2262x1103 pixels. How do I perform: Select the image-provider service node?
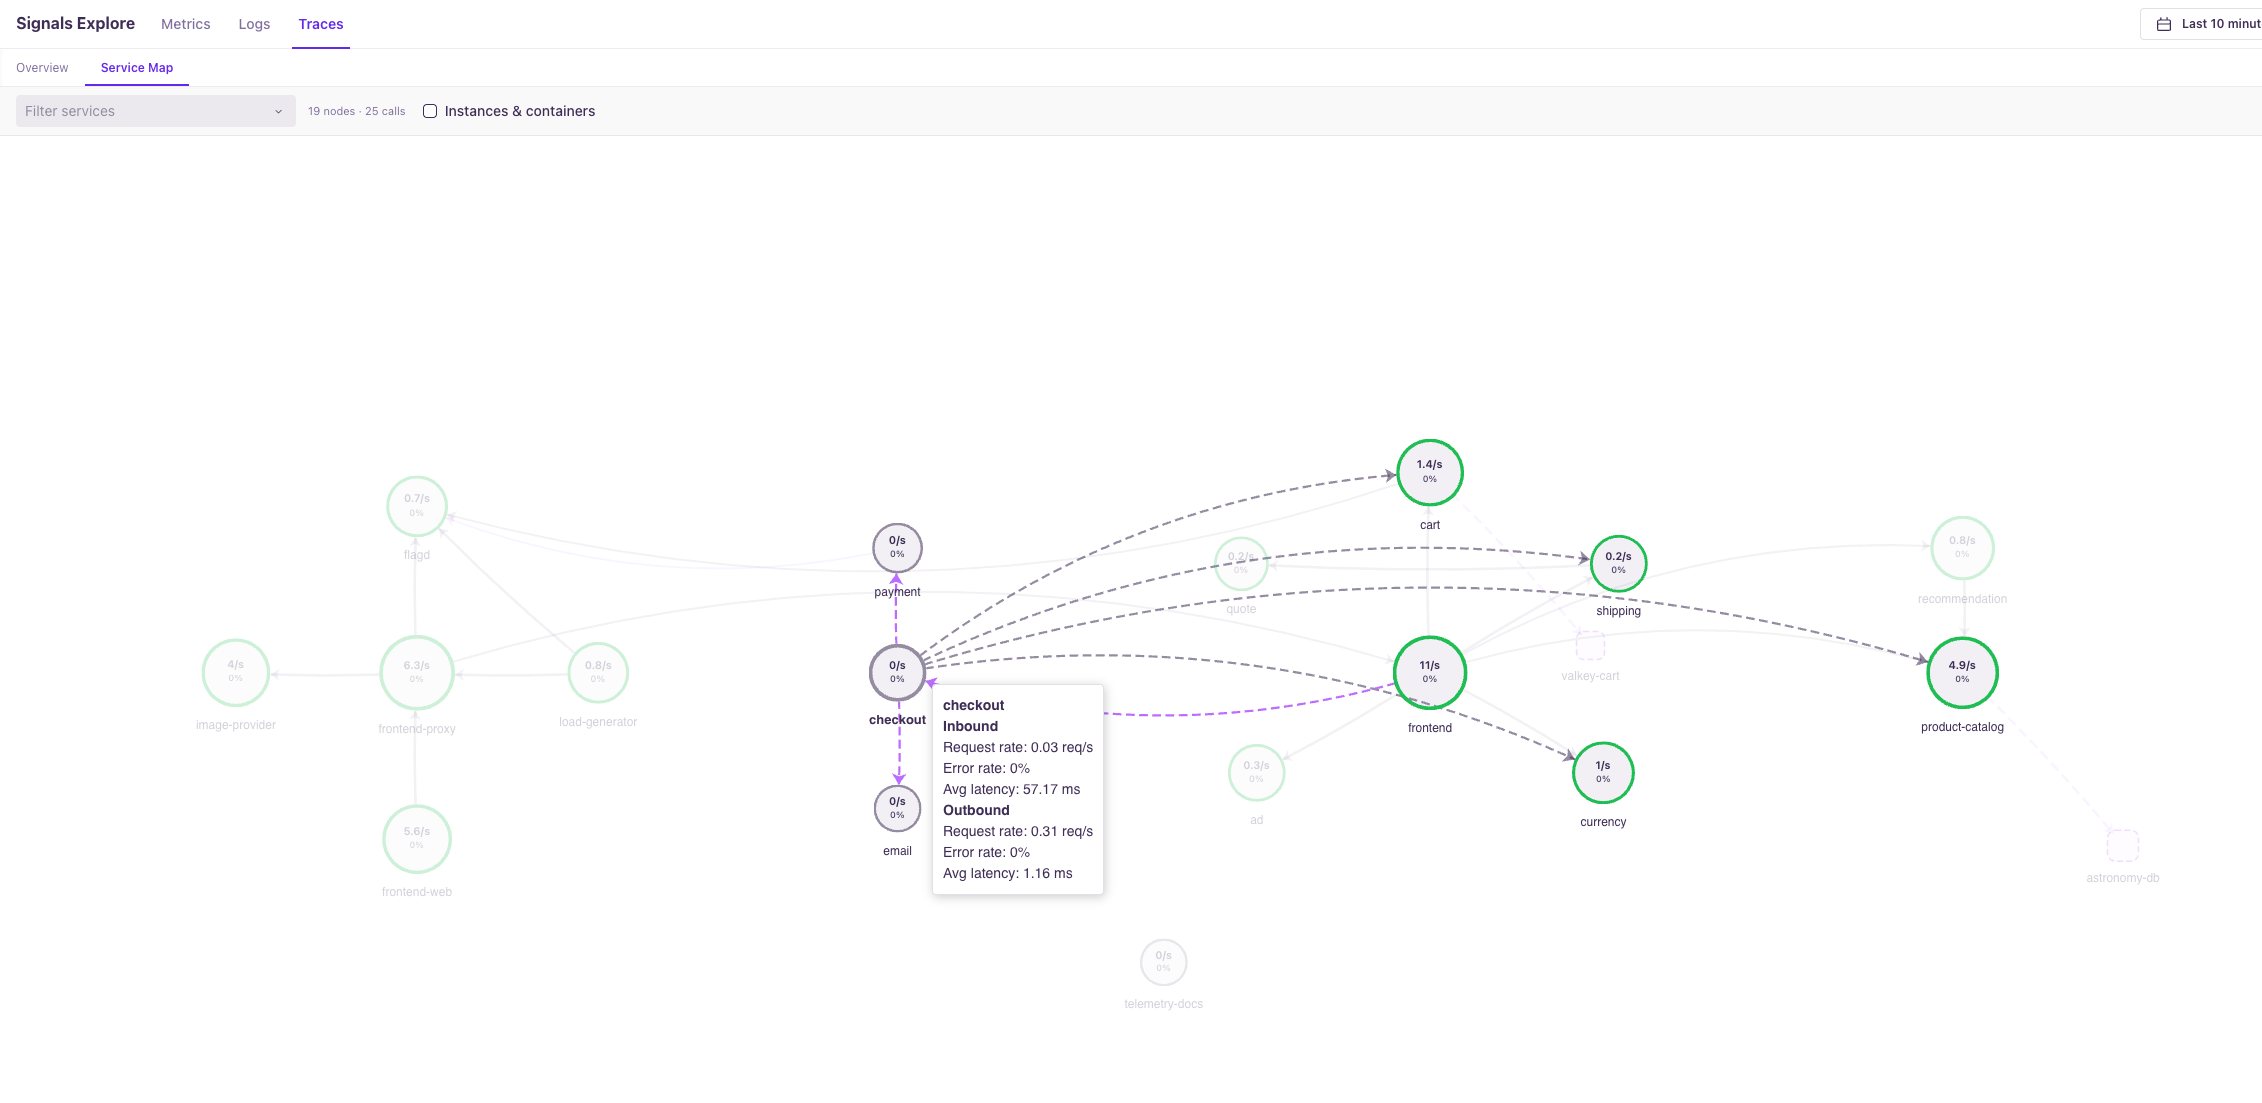(x=235, y=672)
